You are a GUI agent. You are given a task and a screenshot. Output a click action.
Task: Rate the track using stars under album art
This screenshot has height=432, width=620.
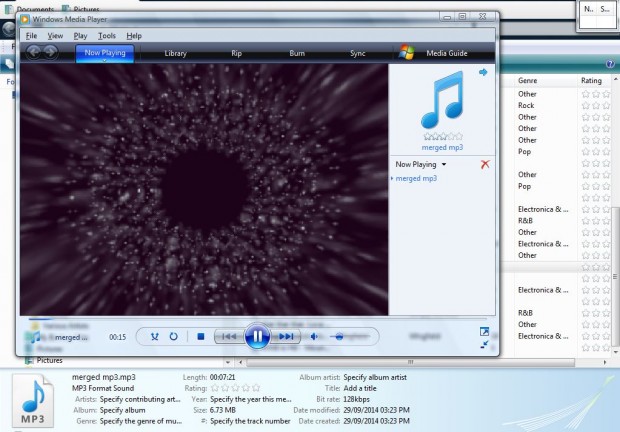pos(442,136)
